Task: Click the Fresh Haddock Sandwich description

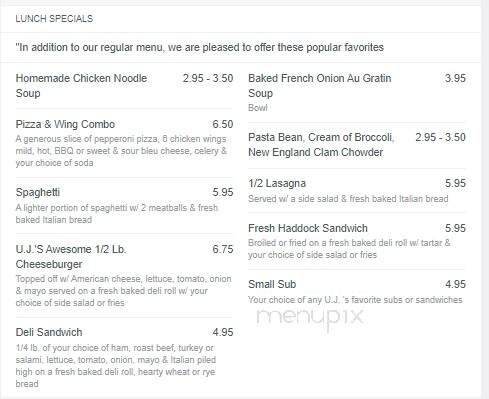Action: tap(349, 249)
